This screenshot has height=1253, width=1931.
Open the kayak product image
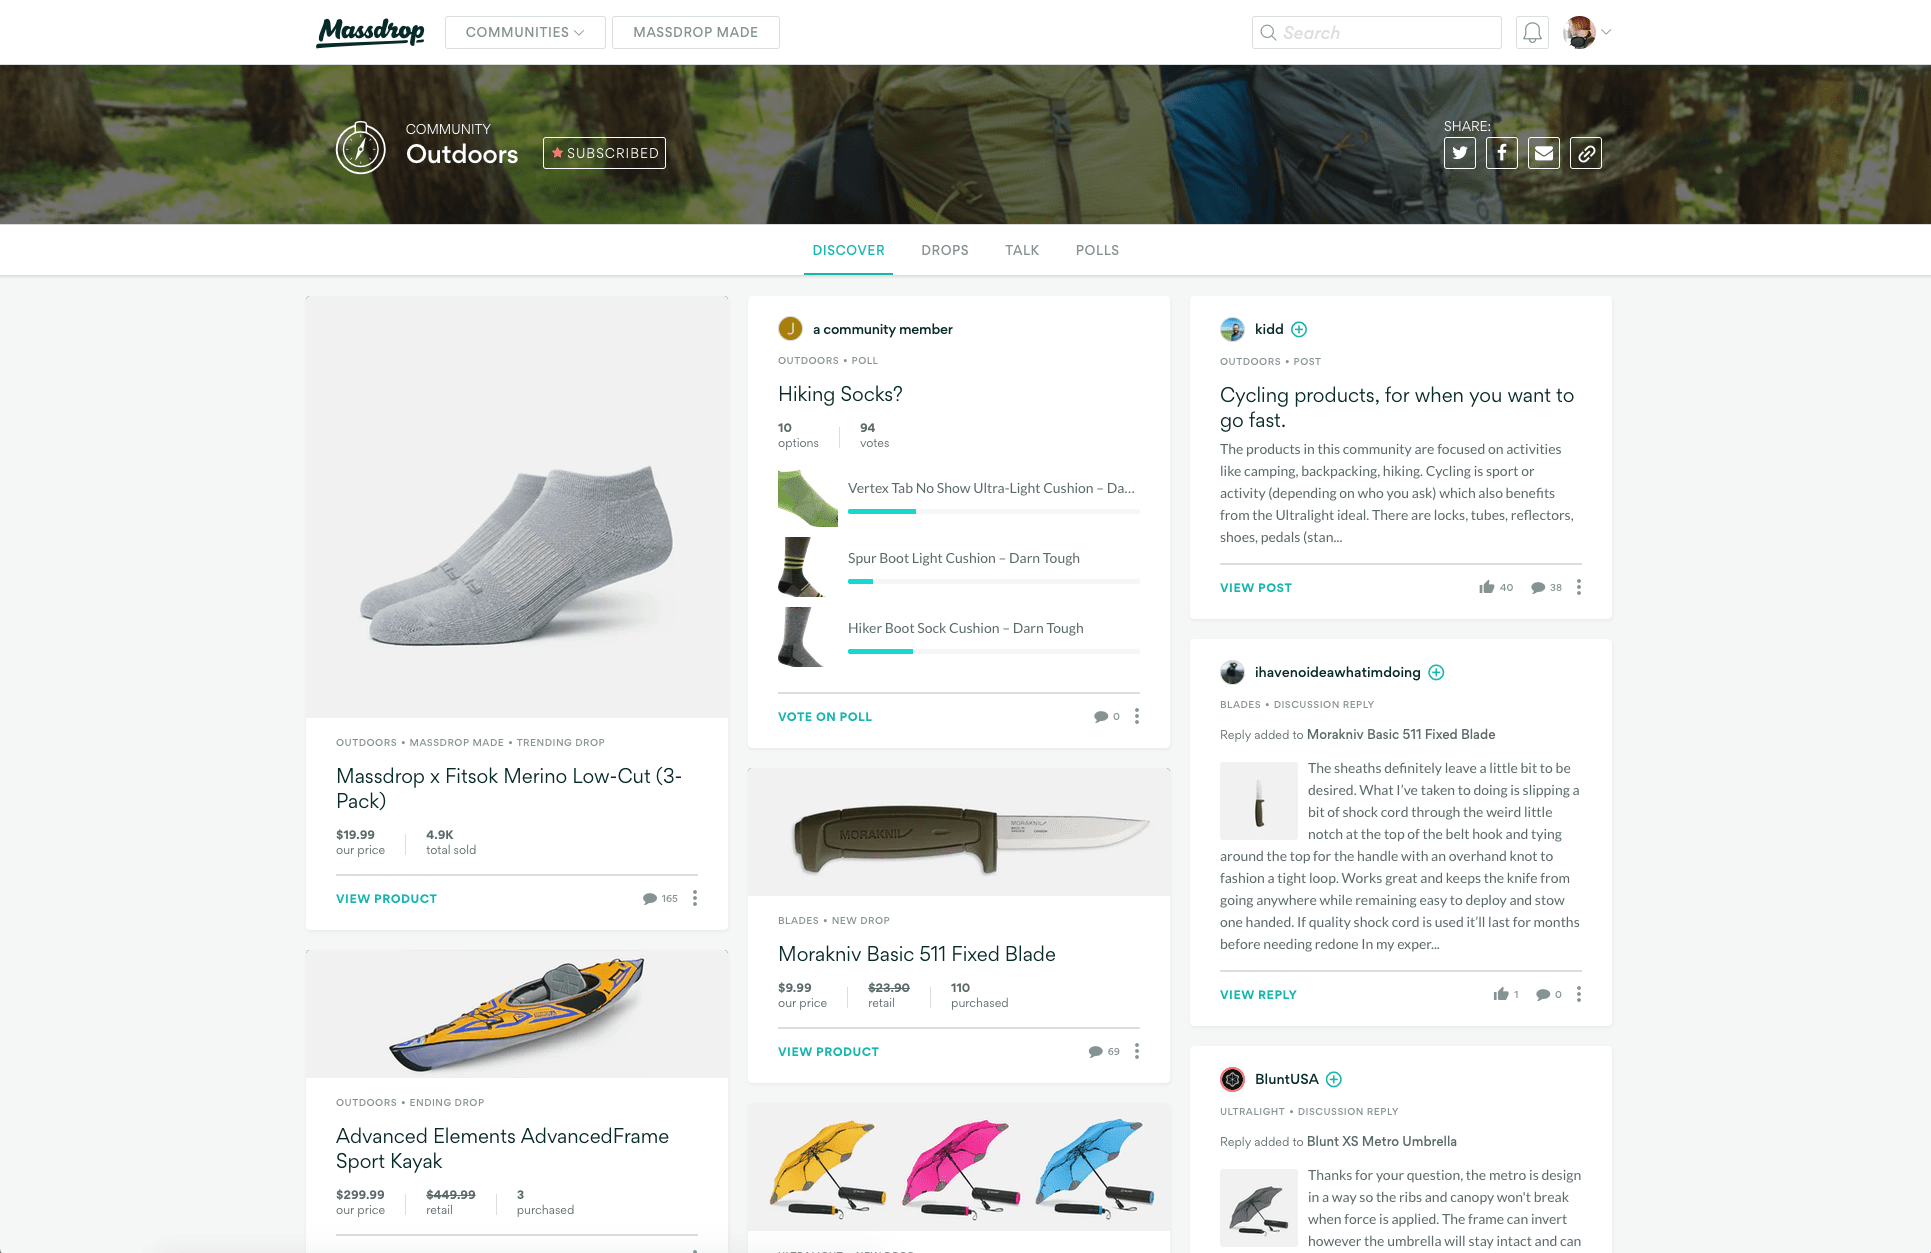pyautogui.click(x=517, y=1013)
